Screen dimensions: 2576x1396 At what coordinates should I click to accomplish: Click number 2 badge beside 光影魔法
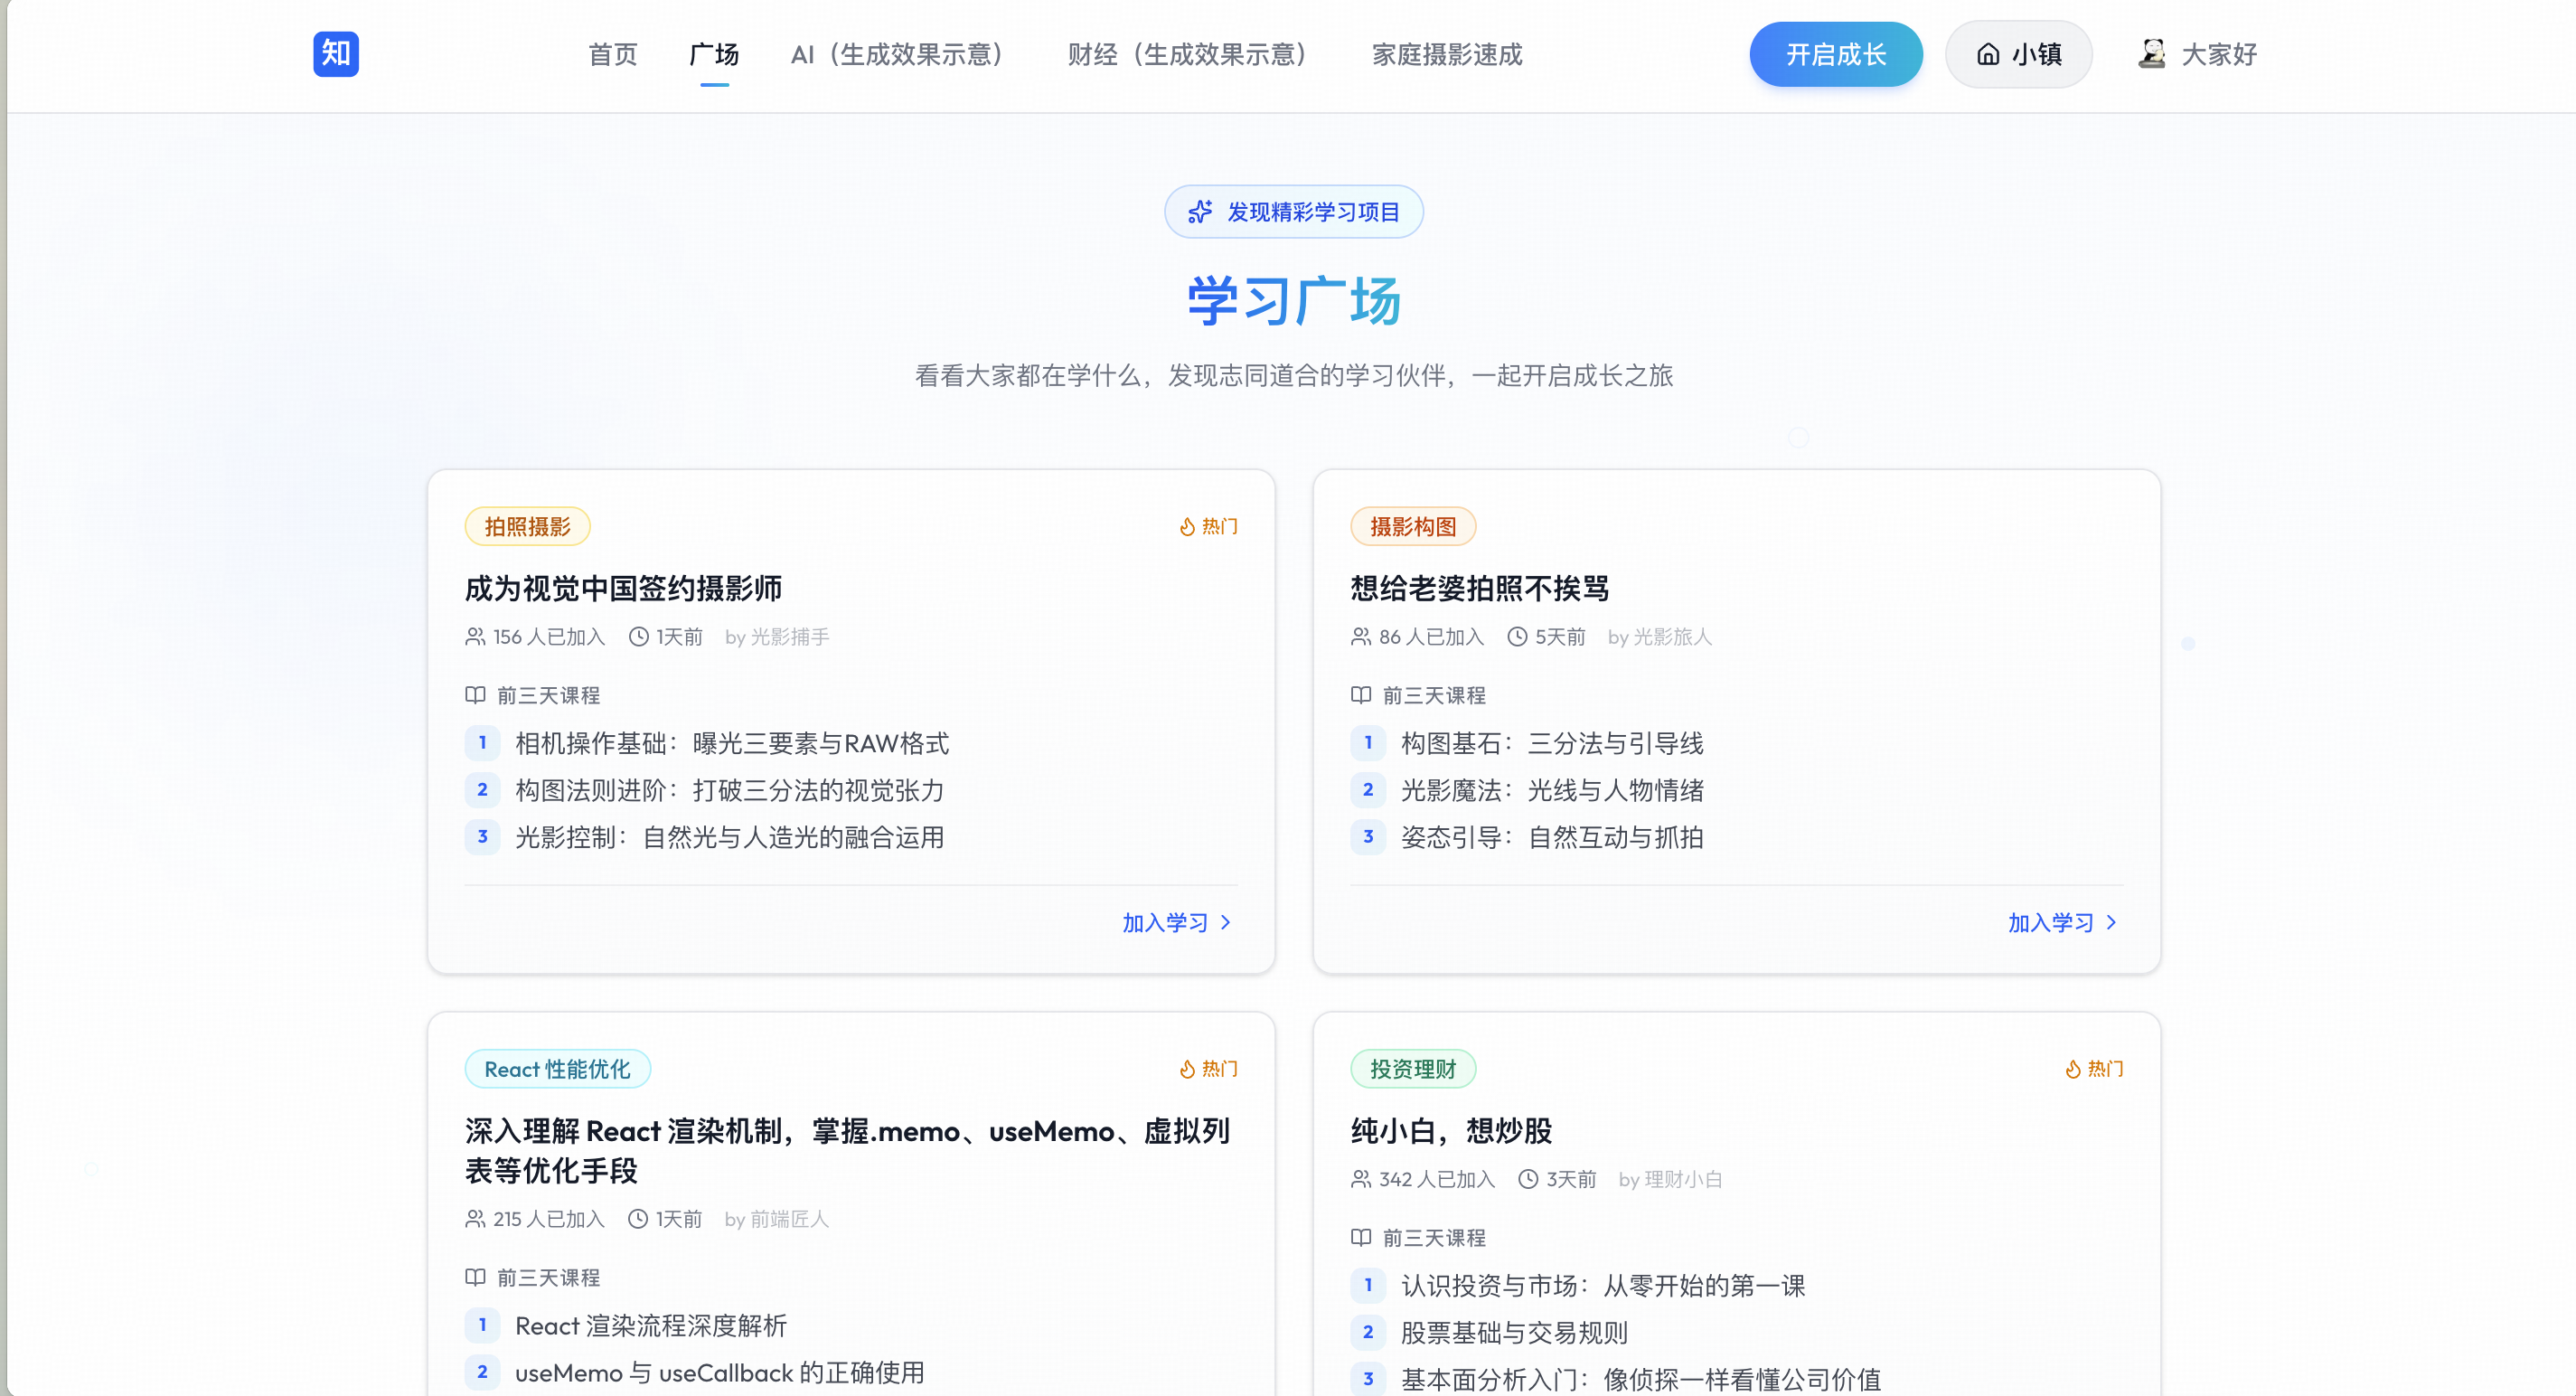coord(1368,790)
